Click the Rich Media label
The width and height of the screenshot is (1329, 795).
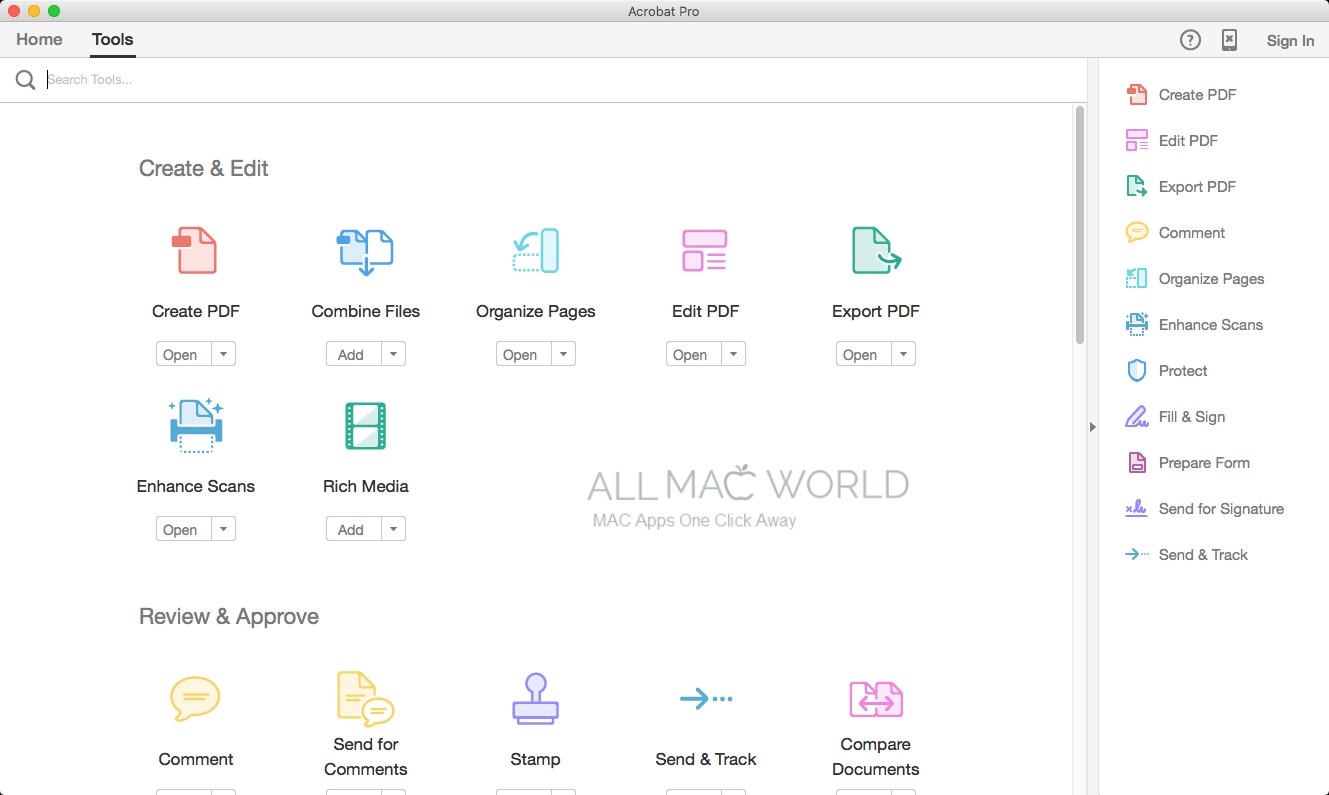(365, 486)
